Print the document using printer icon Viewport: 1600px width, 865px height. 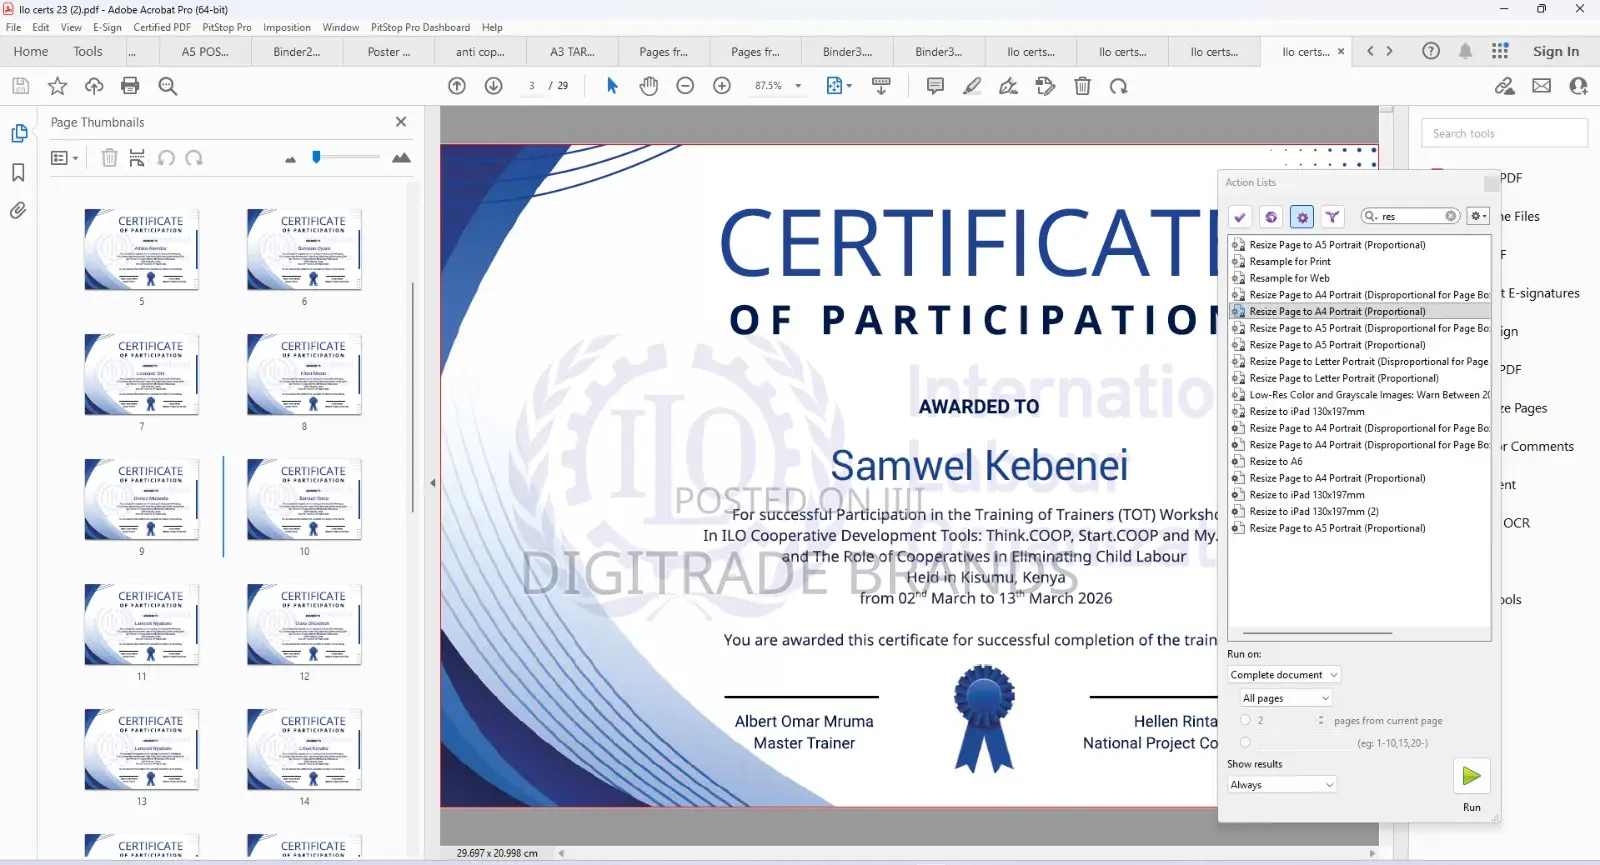pyautogui.click(x=130, y=86)
